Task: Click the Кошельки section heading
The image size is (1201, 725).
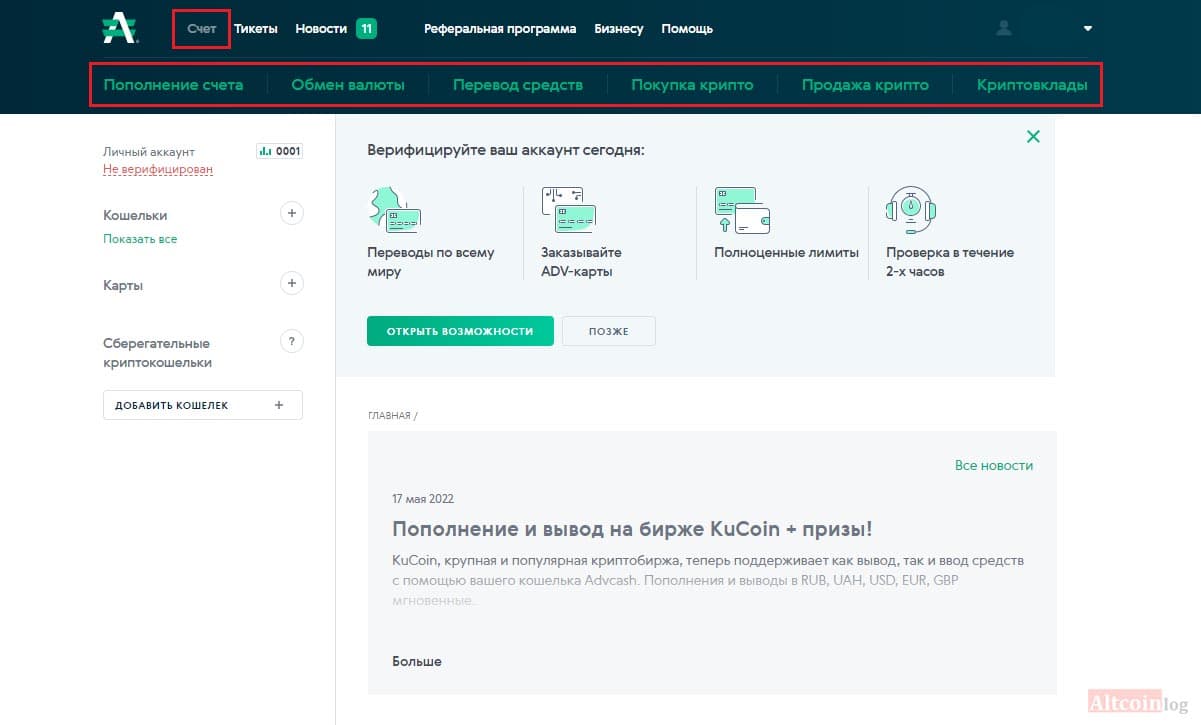Action: [135, 215]
